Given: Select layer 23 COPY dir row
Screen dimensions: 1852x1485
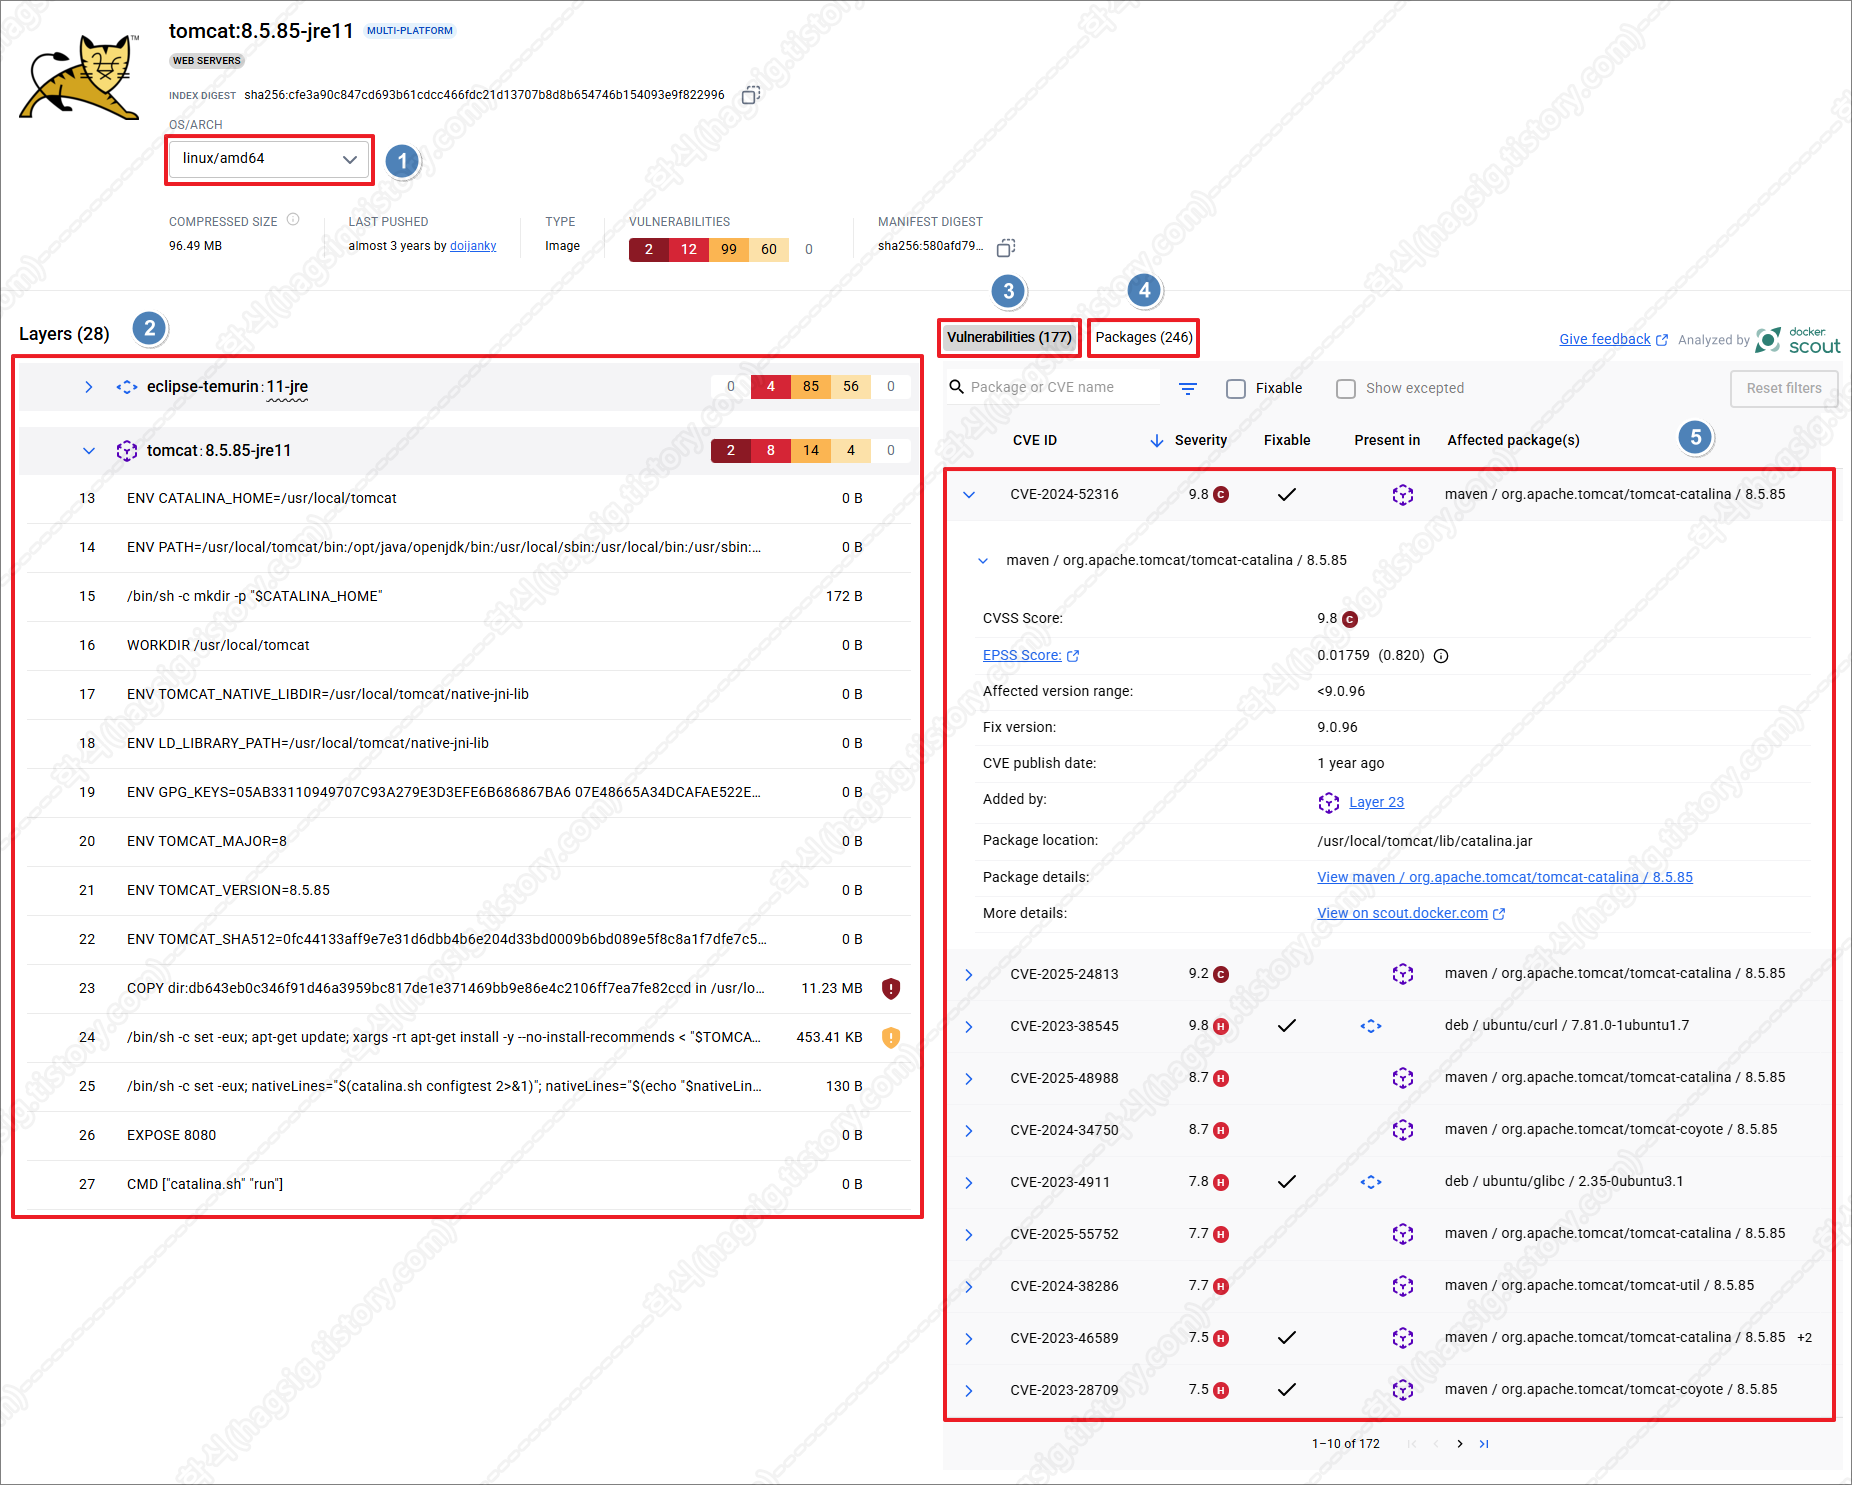Looking at the screenshot, I should click(x=468, y=989).
